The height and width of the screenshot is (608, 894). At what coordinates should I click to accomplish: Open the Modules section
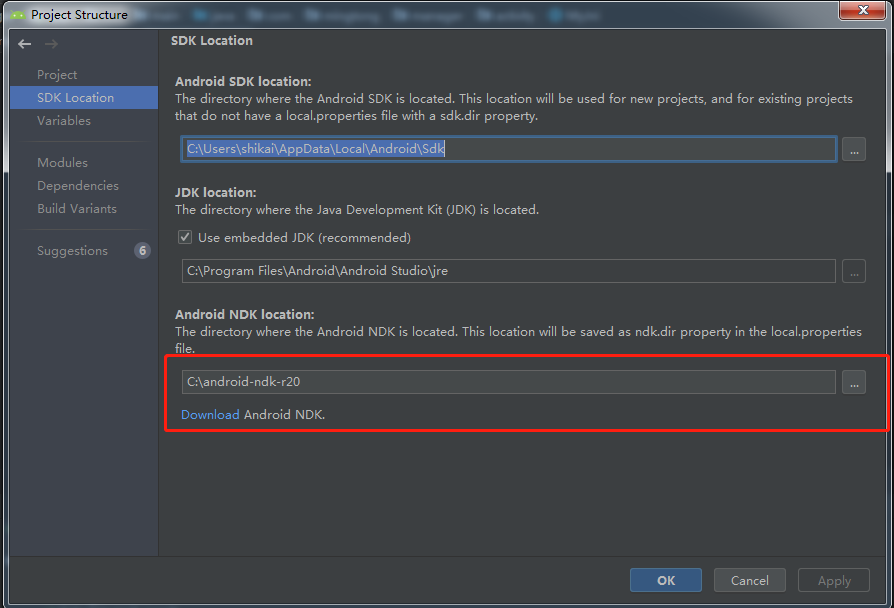(63, 162)
